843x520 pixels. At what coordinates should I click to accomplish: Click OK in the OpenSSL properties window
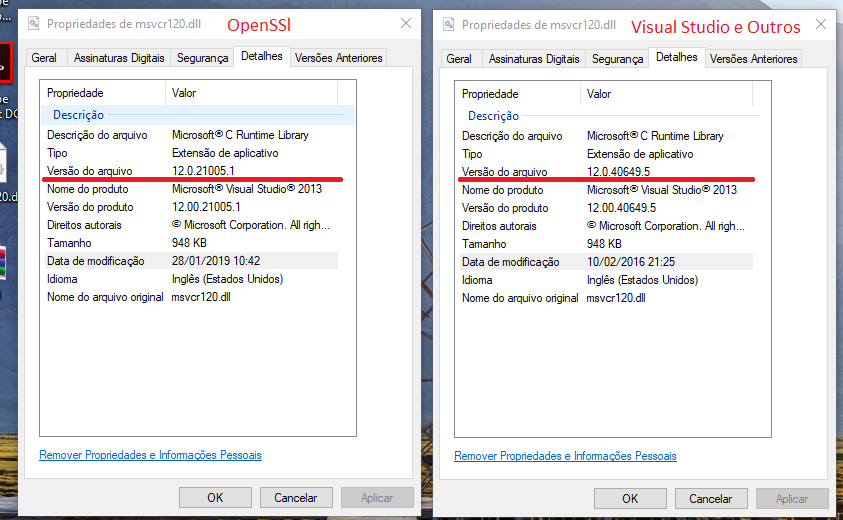pyautogui.click(x=215, y=497)
